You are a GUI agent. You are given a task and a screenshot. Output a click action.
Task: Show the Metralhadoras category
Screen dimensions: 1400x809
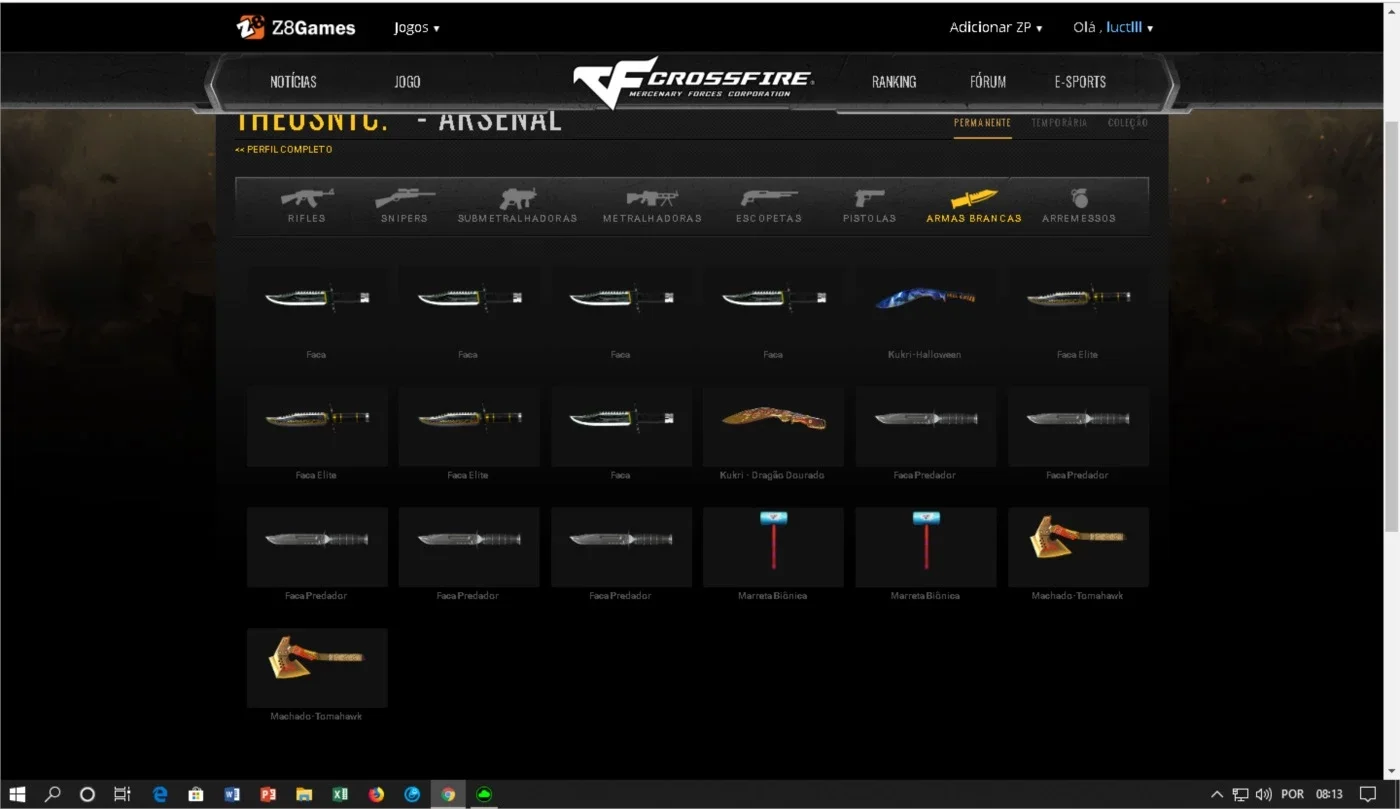tap(652, 206)
